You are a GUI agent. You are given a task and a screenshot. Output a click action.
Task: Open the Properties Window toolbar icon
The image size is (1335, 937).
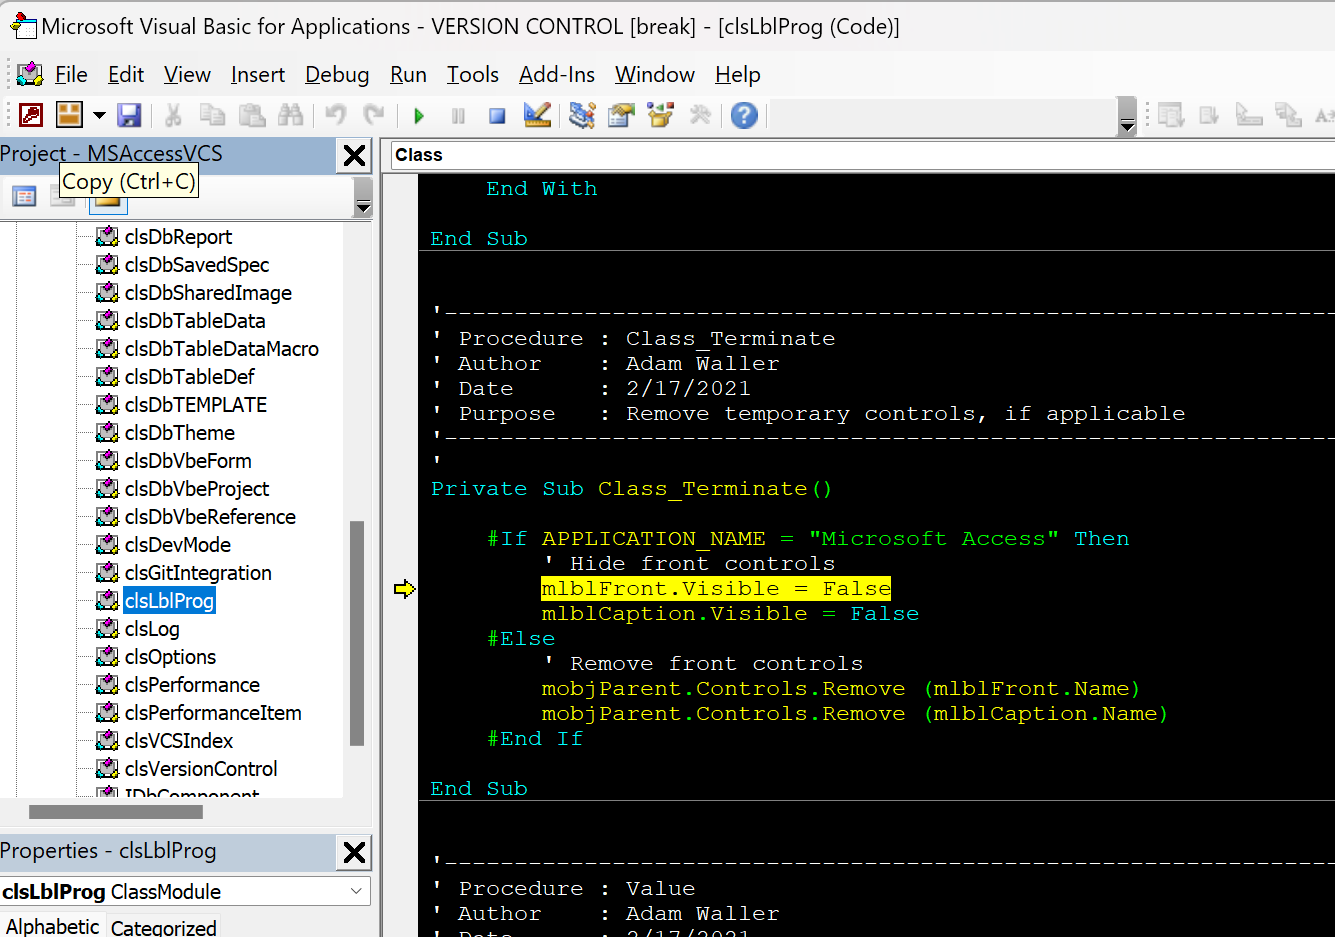click(x=621, y=116)
